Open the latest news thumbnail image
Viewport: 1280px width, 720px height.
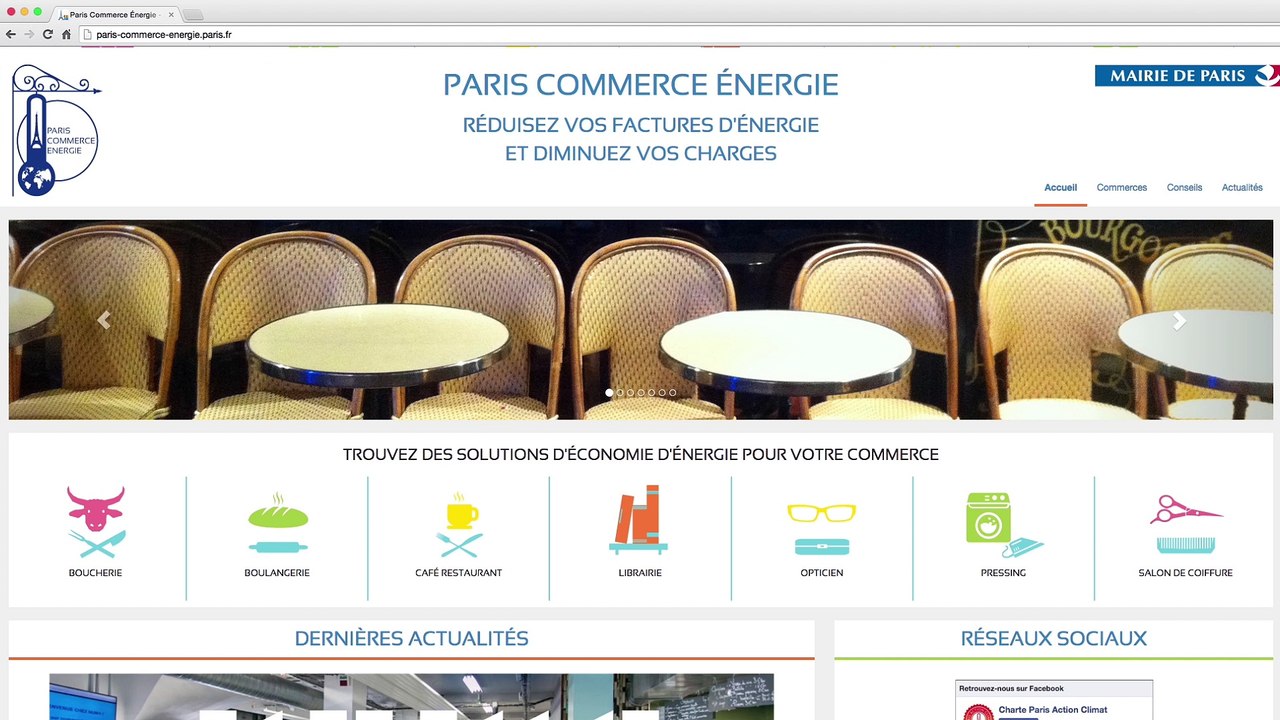[412, 697]
